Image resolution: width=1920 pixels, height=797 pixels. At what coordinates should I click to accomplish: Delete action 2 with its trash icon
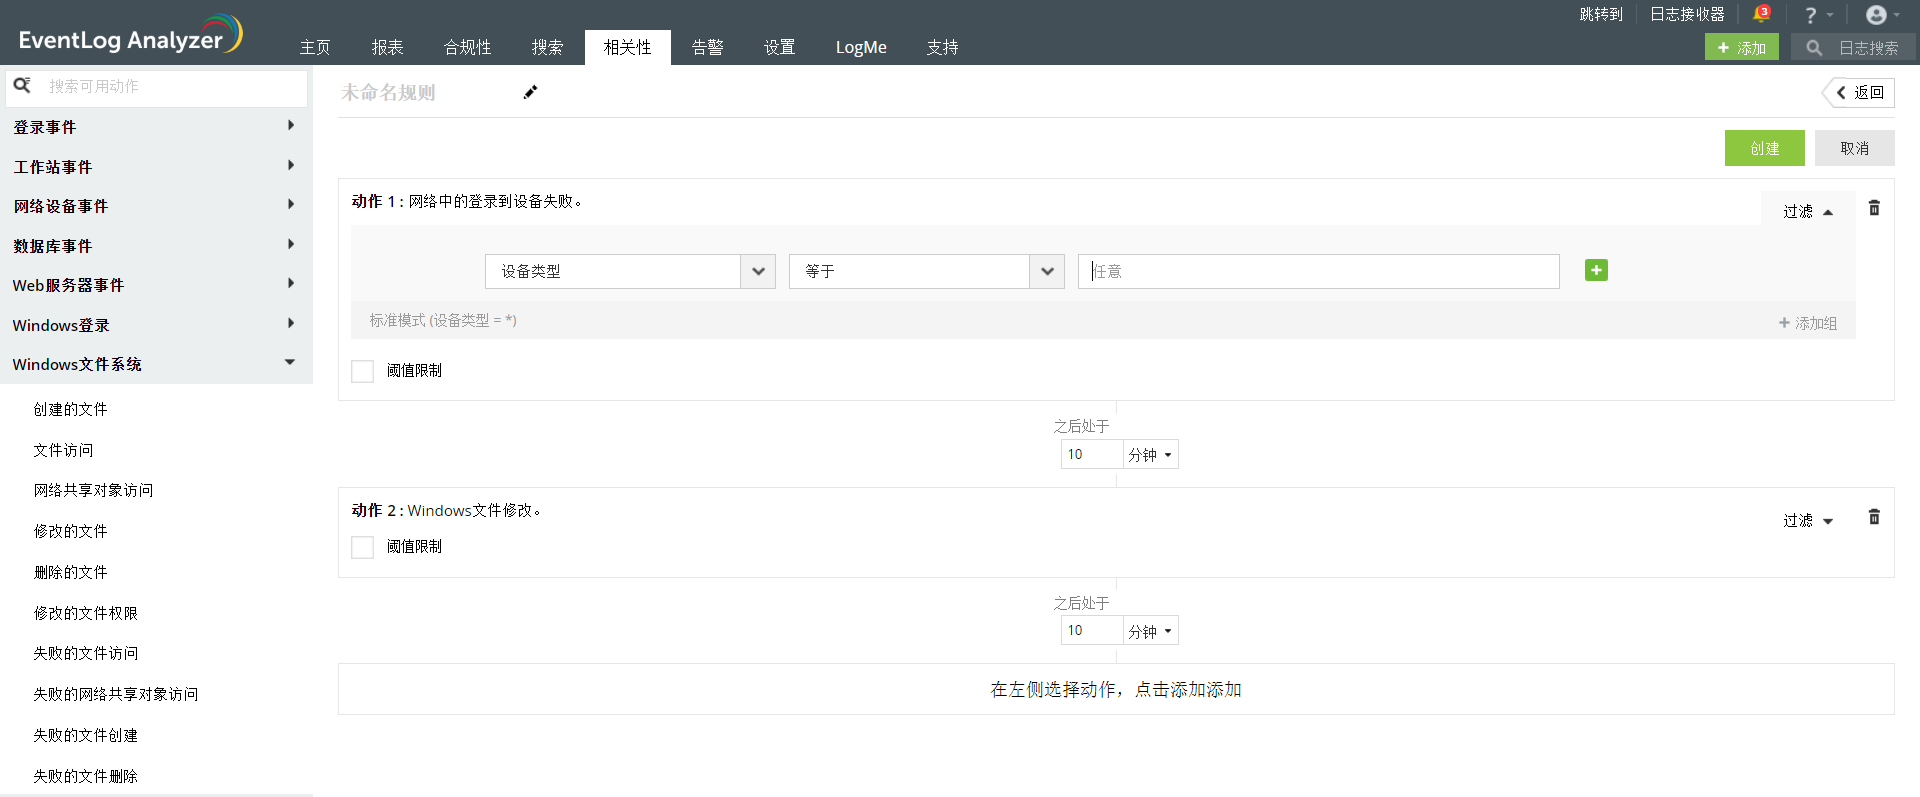1874,517
